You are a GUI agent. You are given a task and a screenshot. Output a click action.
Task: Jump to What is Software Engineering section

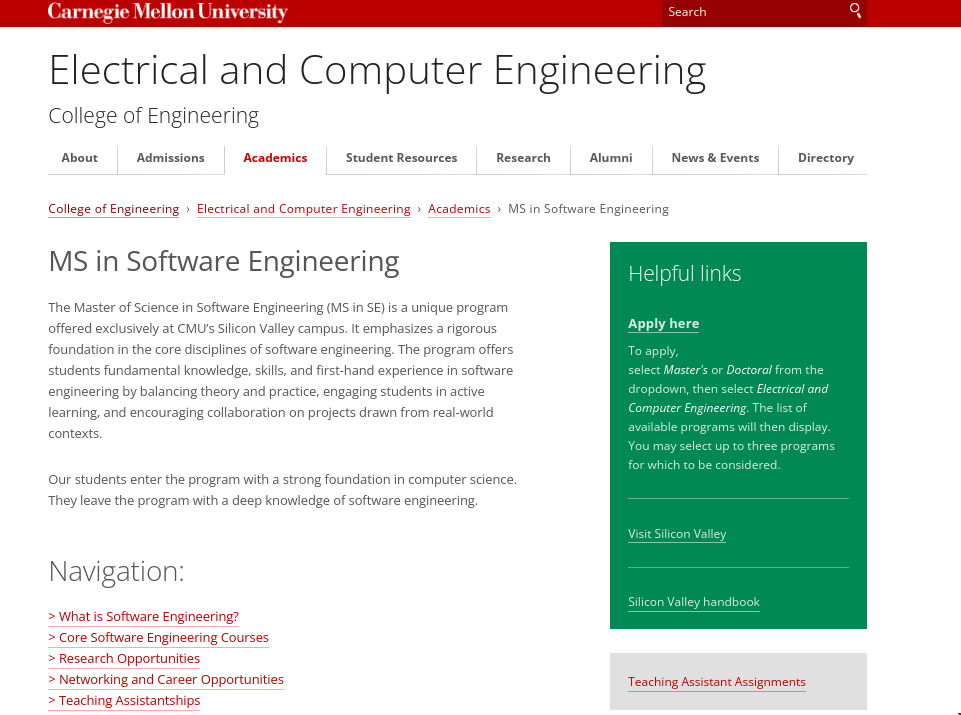(x=144, y=617)
